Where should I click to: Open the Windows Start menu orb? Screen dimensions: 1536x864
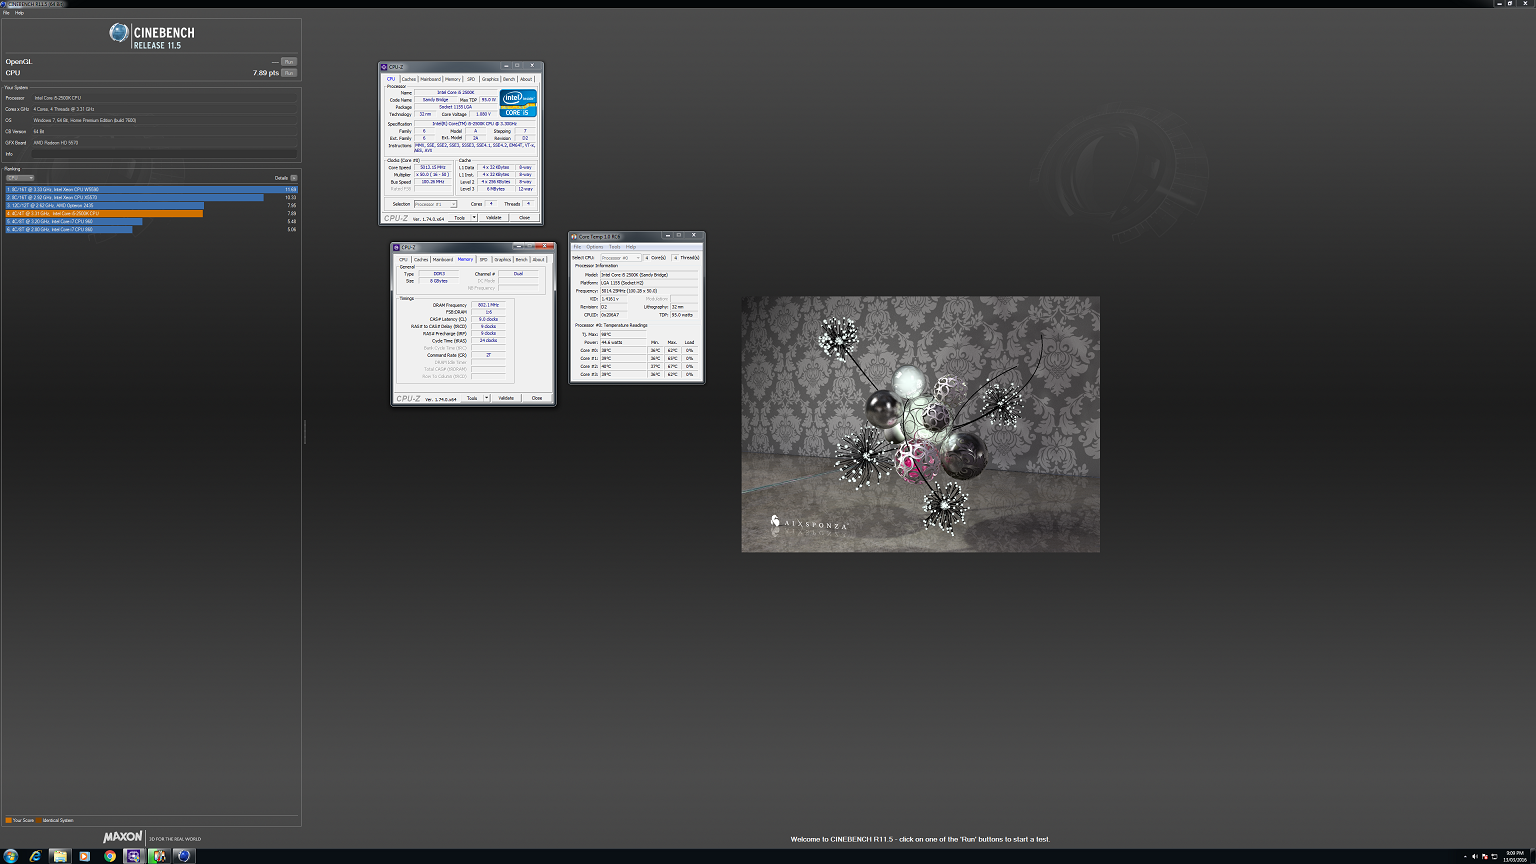(x=10, y=856)
